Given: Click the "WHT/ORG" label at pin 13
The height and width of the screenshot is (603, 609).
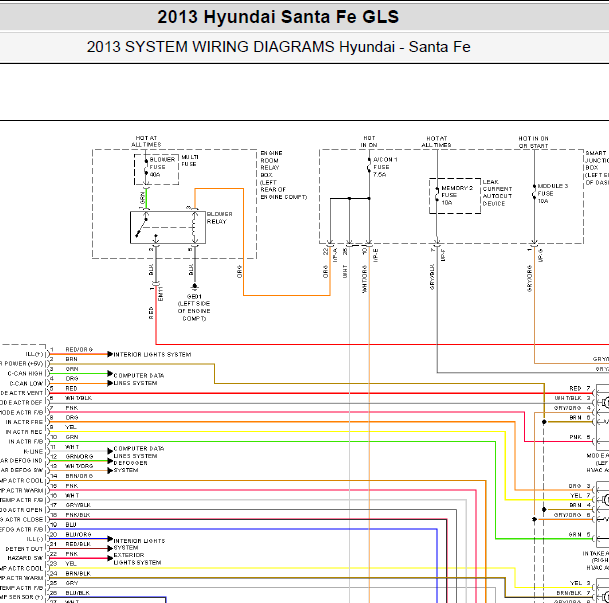Looking at the screenshot, I should 79,466.
